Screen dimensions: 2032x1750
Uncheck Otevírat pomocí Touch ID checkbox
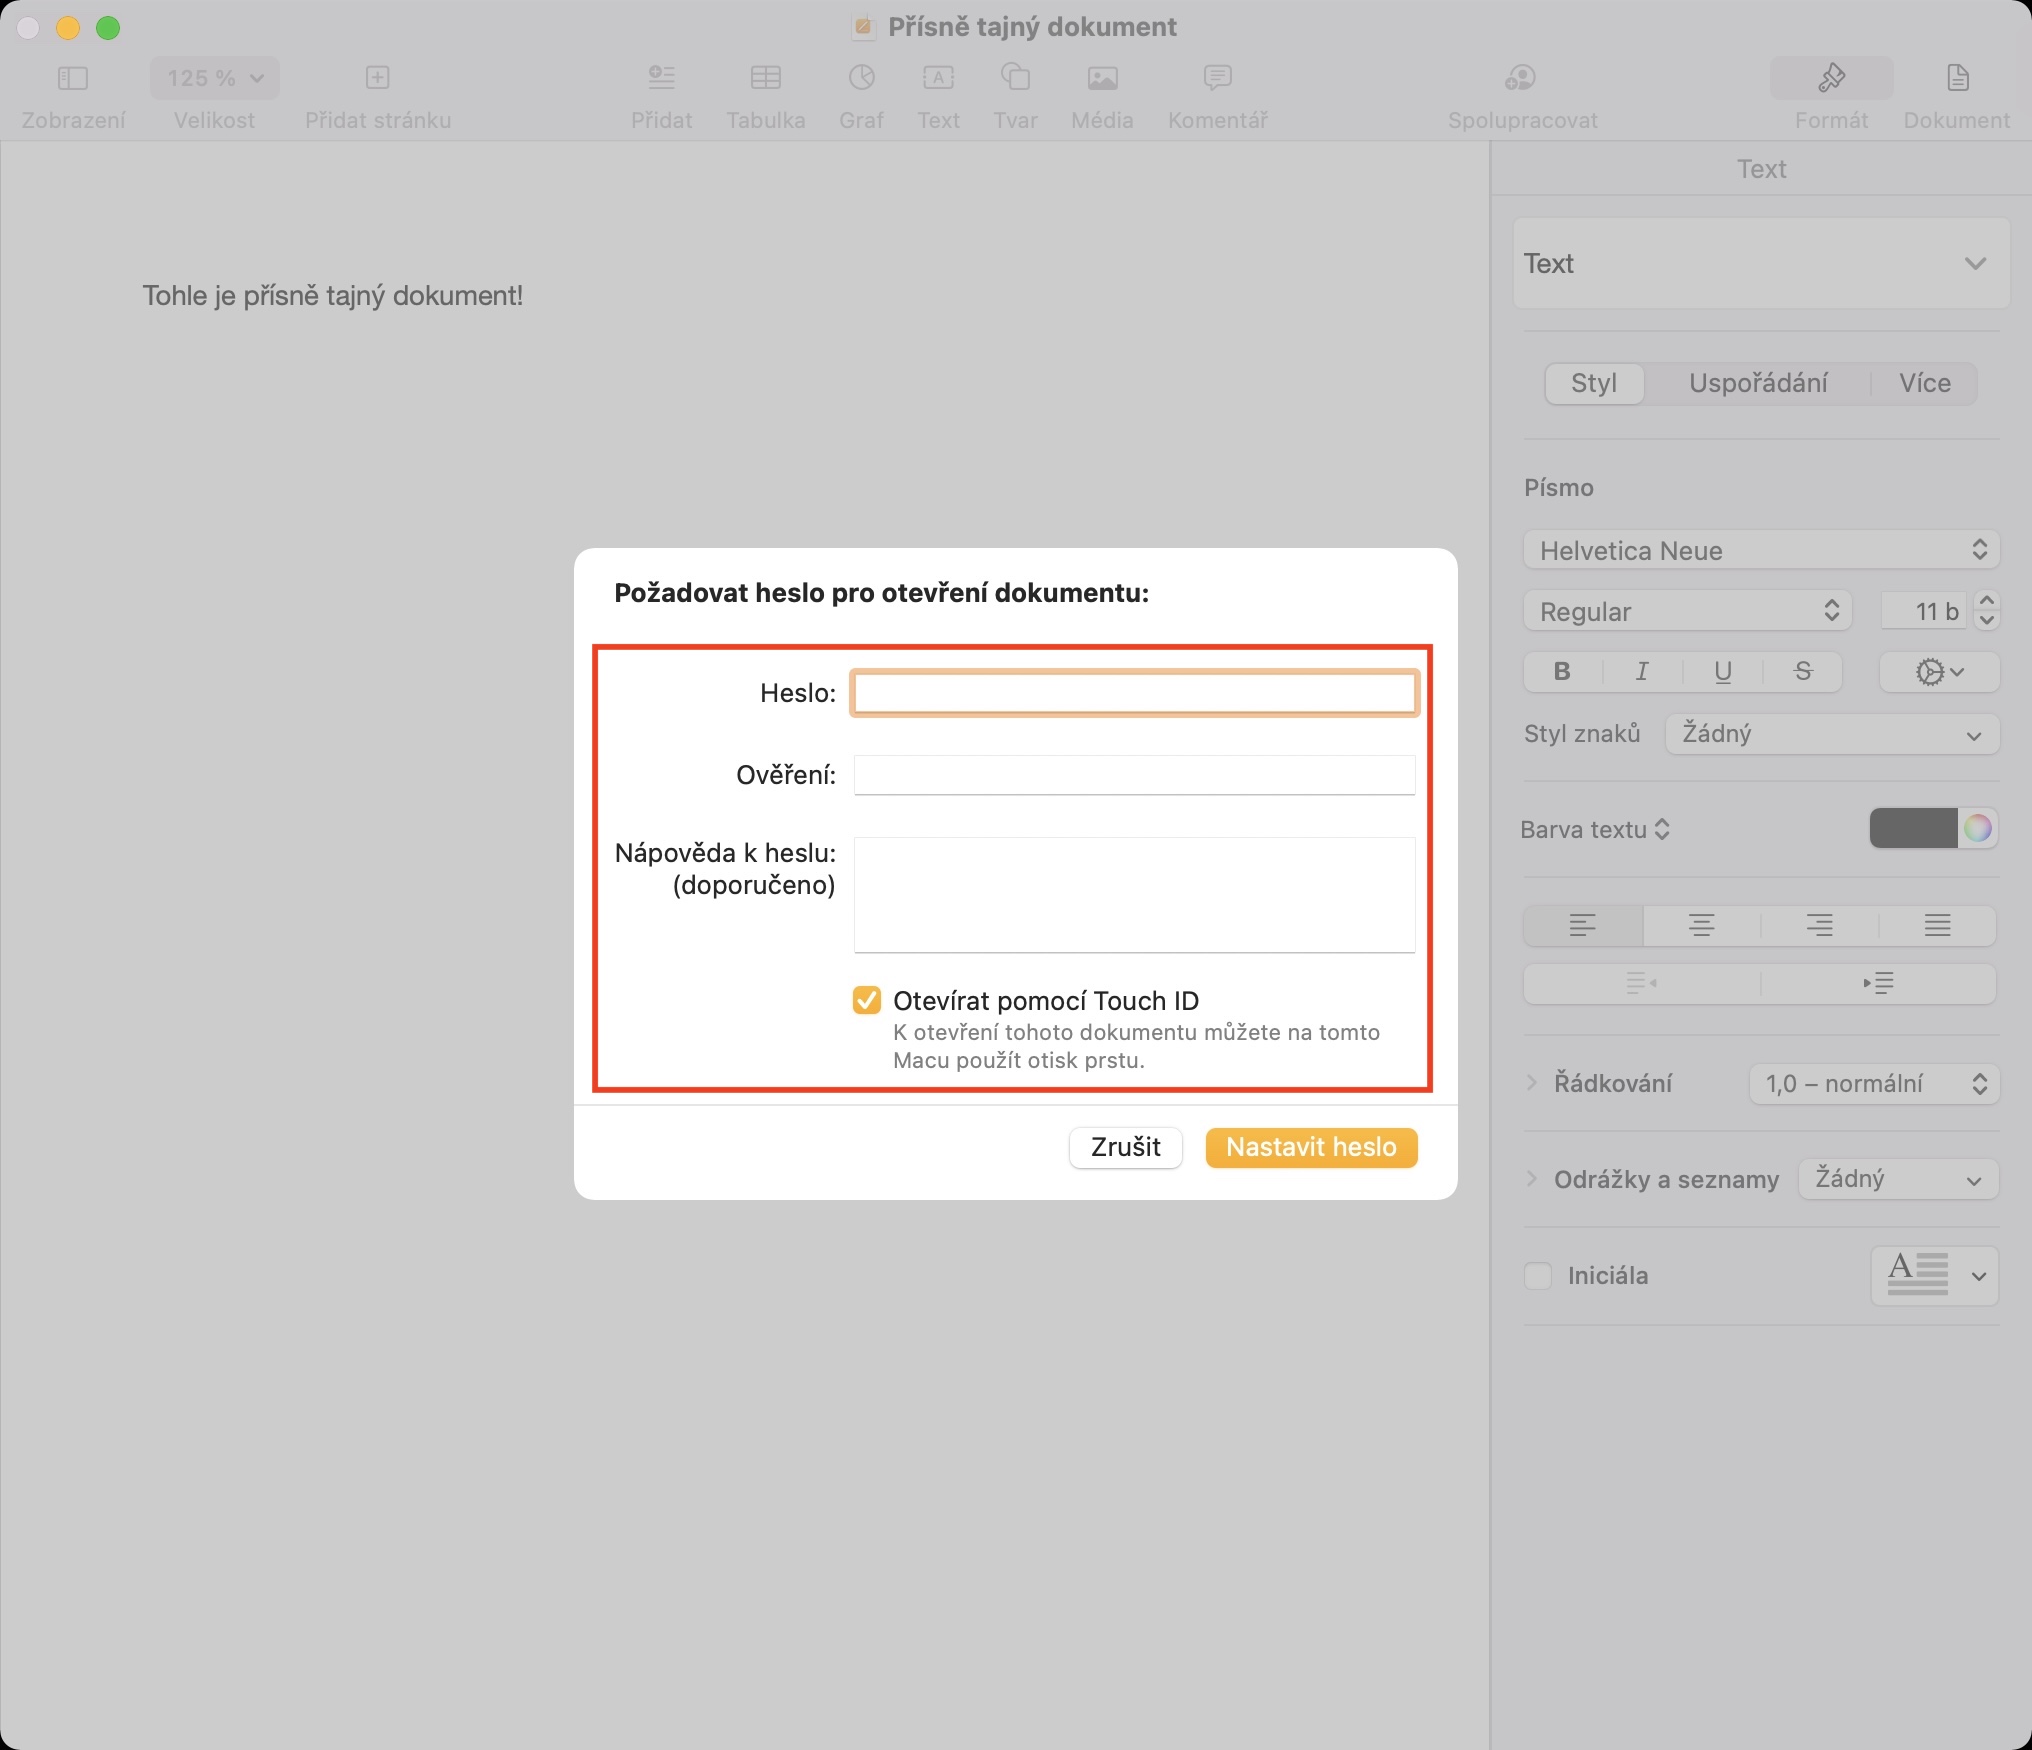(x=867, y=1000)
